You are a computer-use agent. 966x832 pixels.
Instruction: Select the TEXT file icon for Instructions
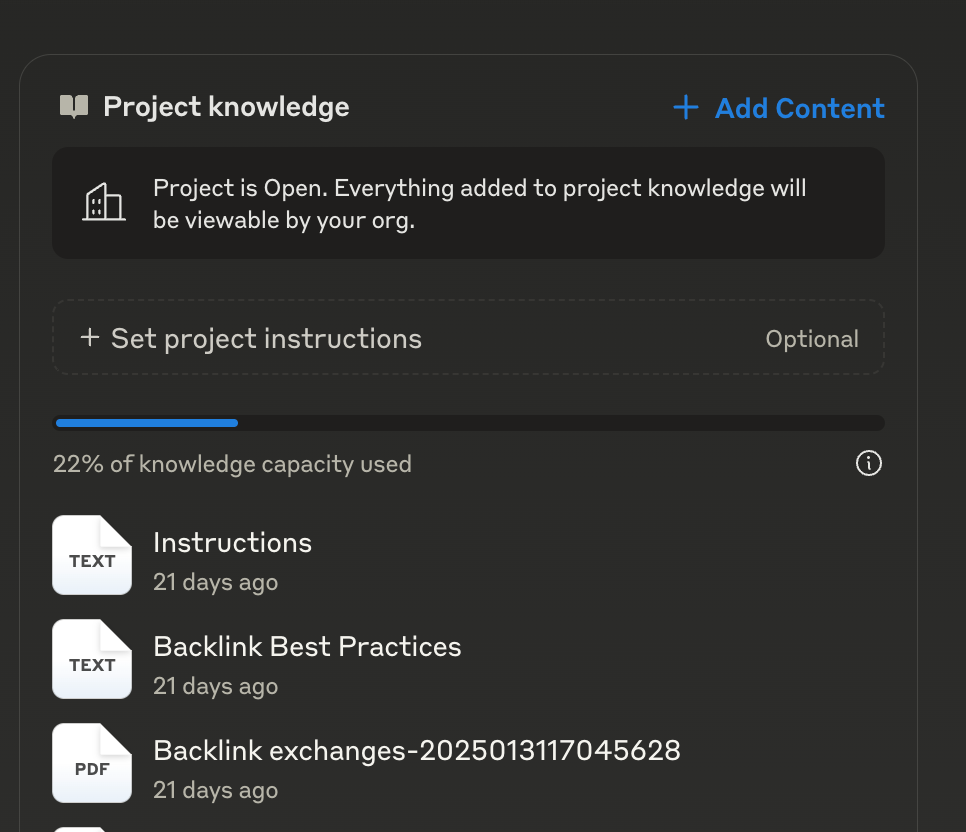(x=91, y=555)
